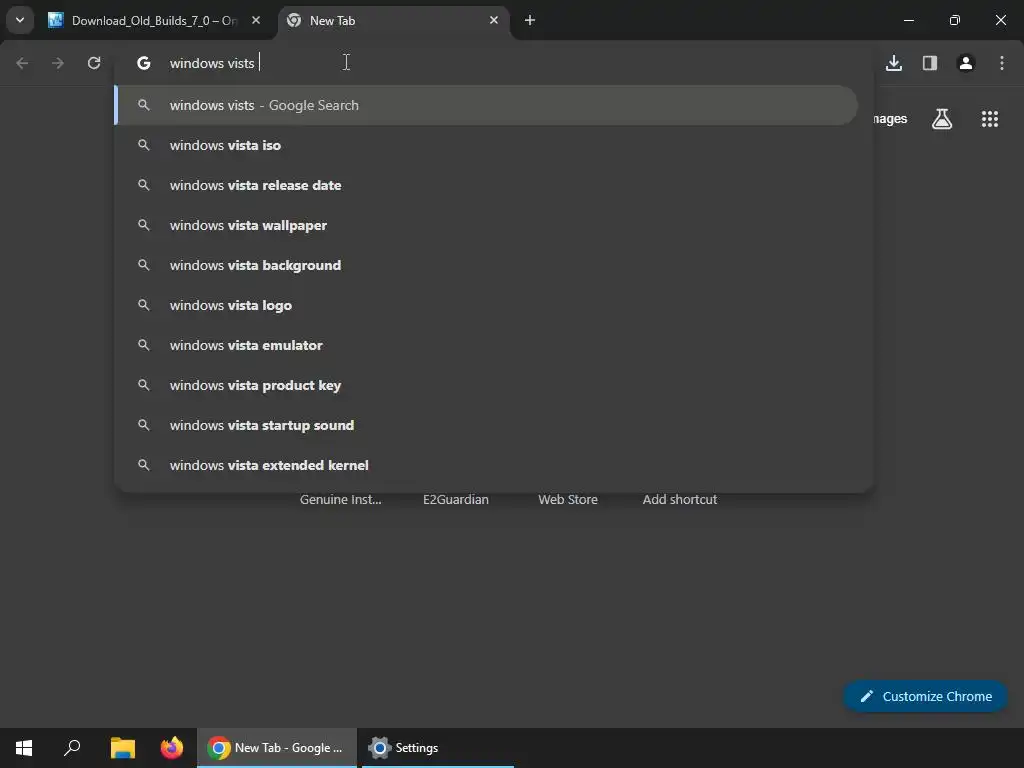Click search icon beside 'windows vista extended kernel'
The image size is (1024, 768).
click(144, 465)
